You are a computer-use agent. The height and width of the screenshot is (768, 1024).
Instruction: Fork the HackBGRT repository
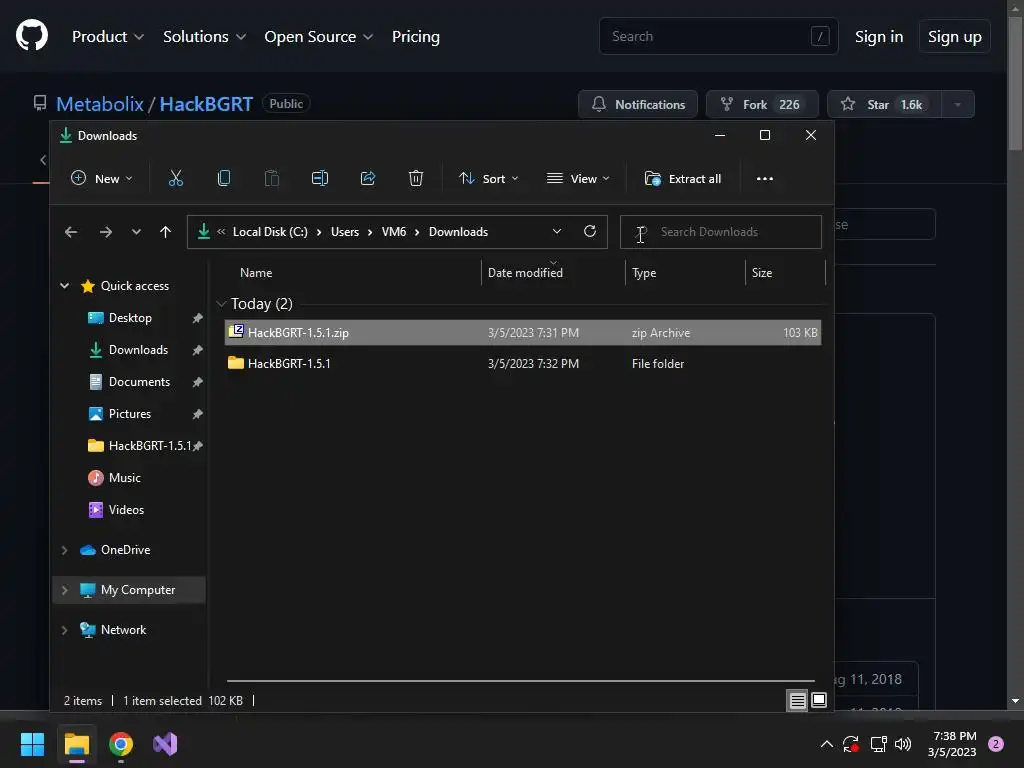pos(762,104)
